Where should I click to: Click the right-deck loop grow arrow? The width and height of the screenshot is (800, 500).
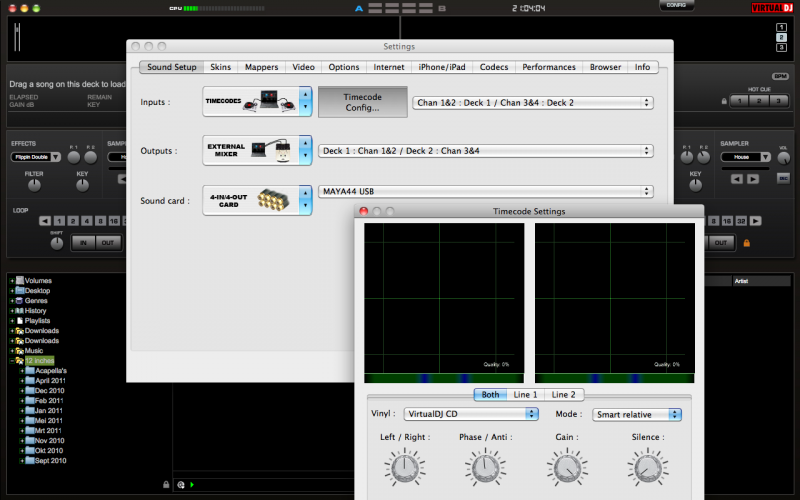pos(755,221)
